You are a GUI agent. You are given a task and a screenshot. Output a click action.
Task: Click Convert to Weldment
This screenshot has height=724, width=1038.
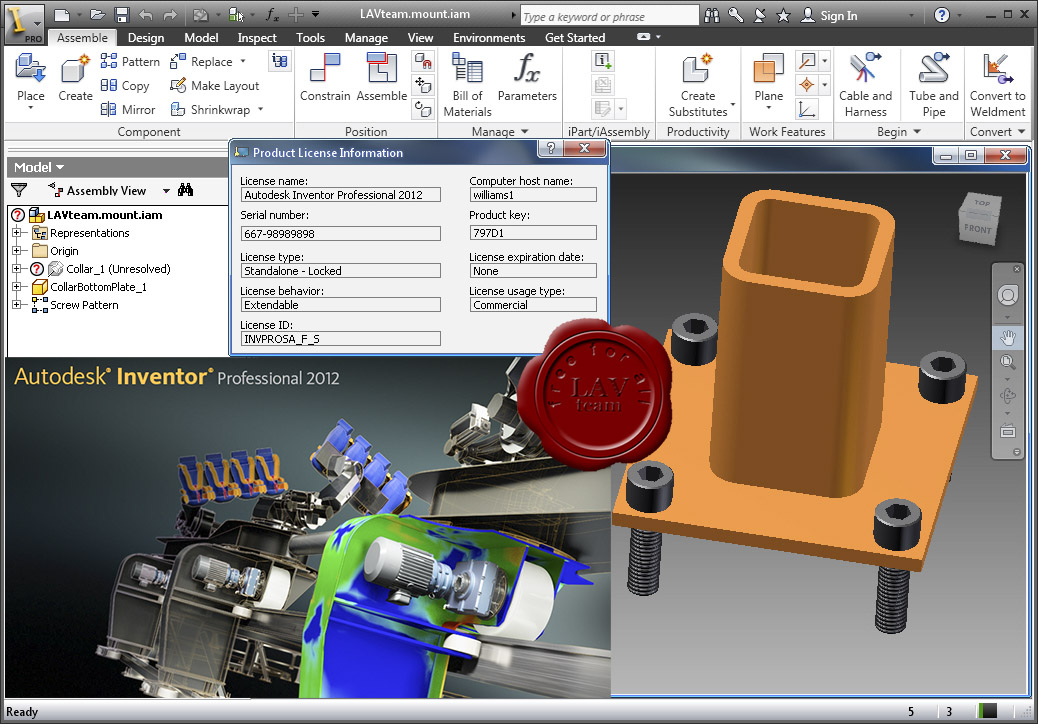[x=997, y=86]
